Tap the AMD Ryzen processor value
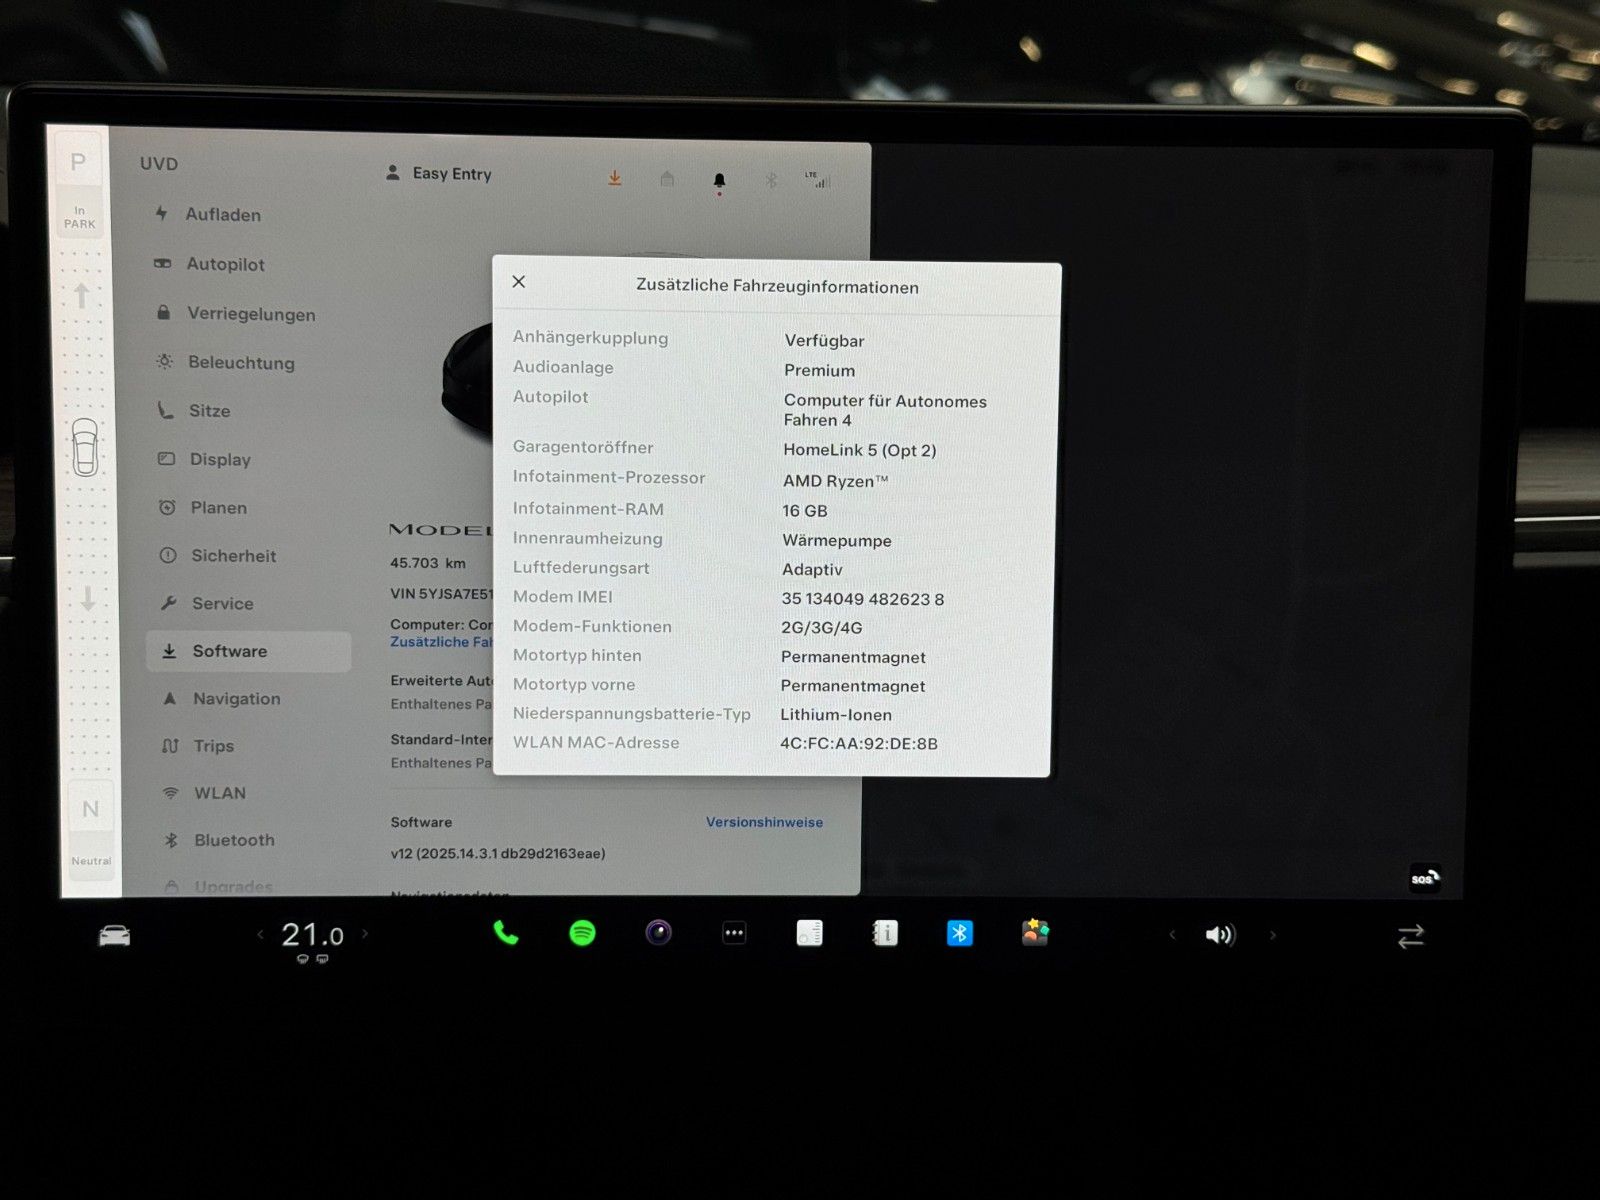The width and height of the screenshot is (1600, 1200). coord(835,481)
